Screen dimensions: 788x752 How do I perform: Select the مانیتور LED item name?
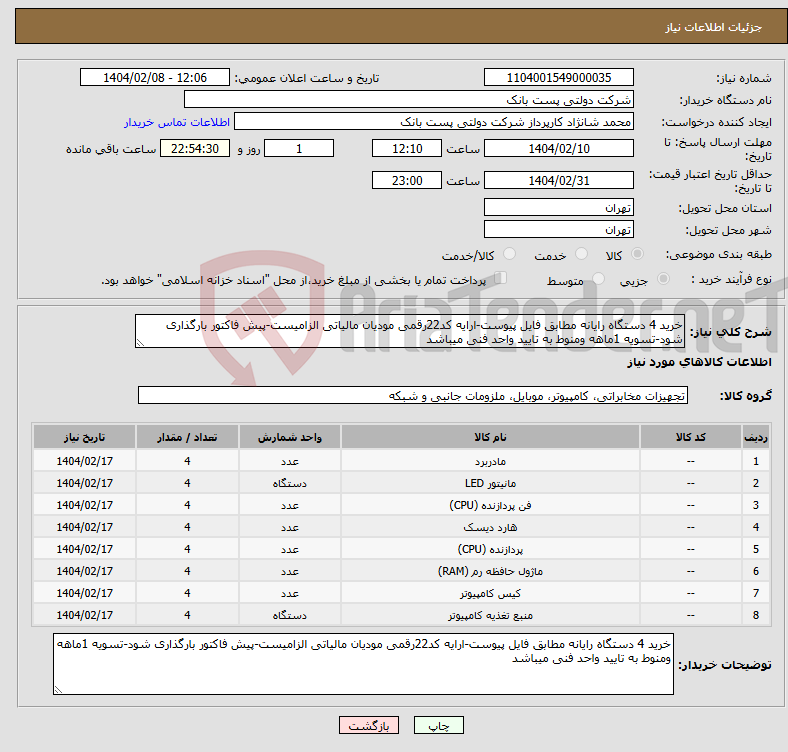point(490,484)
